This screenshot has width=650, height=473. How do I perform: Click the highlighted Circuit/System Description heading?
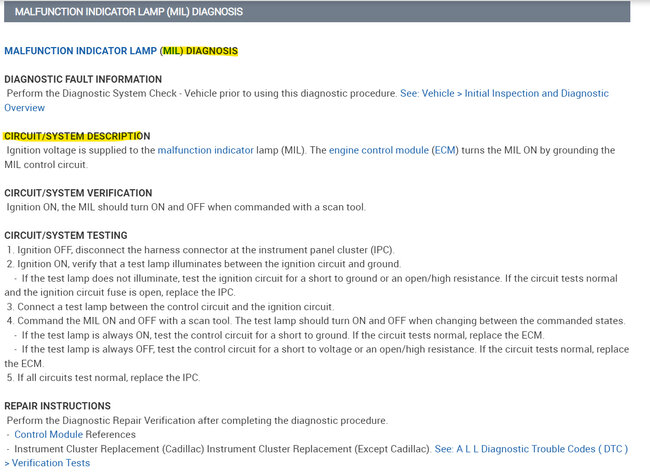coord(77,136)
